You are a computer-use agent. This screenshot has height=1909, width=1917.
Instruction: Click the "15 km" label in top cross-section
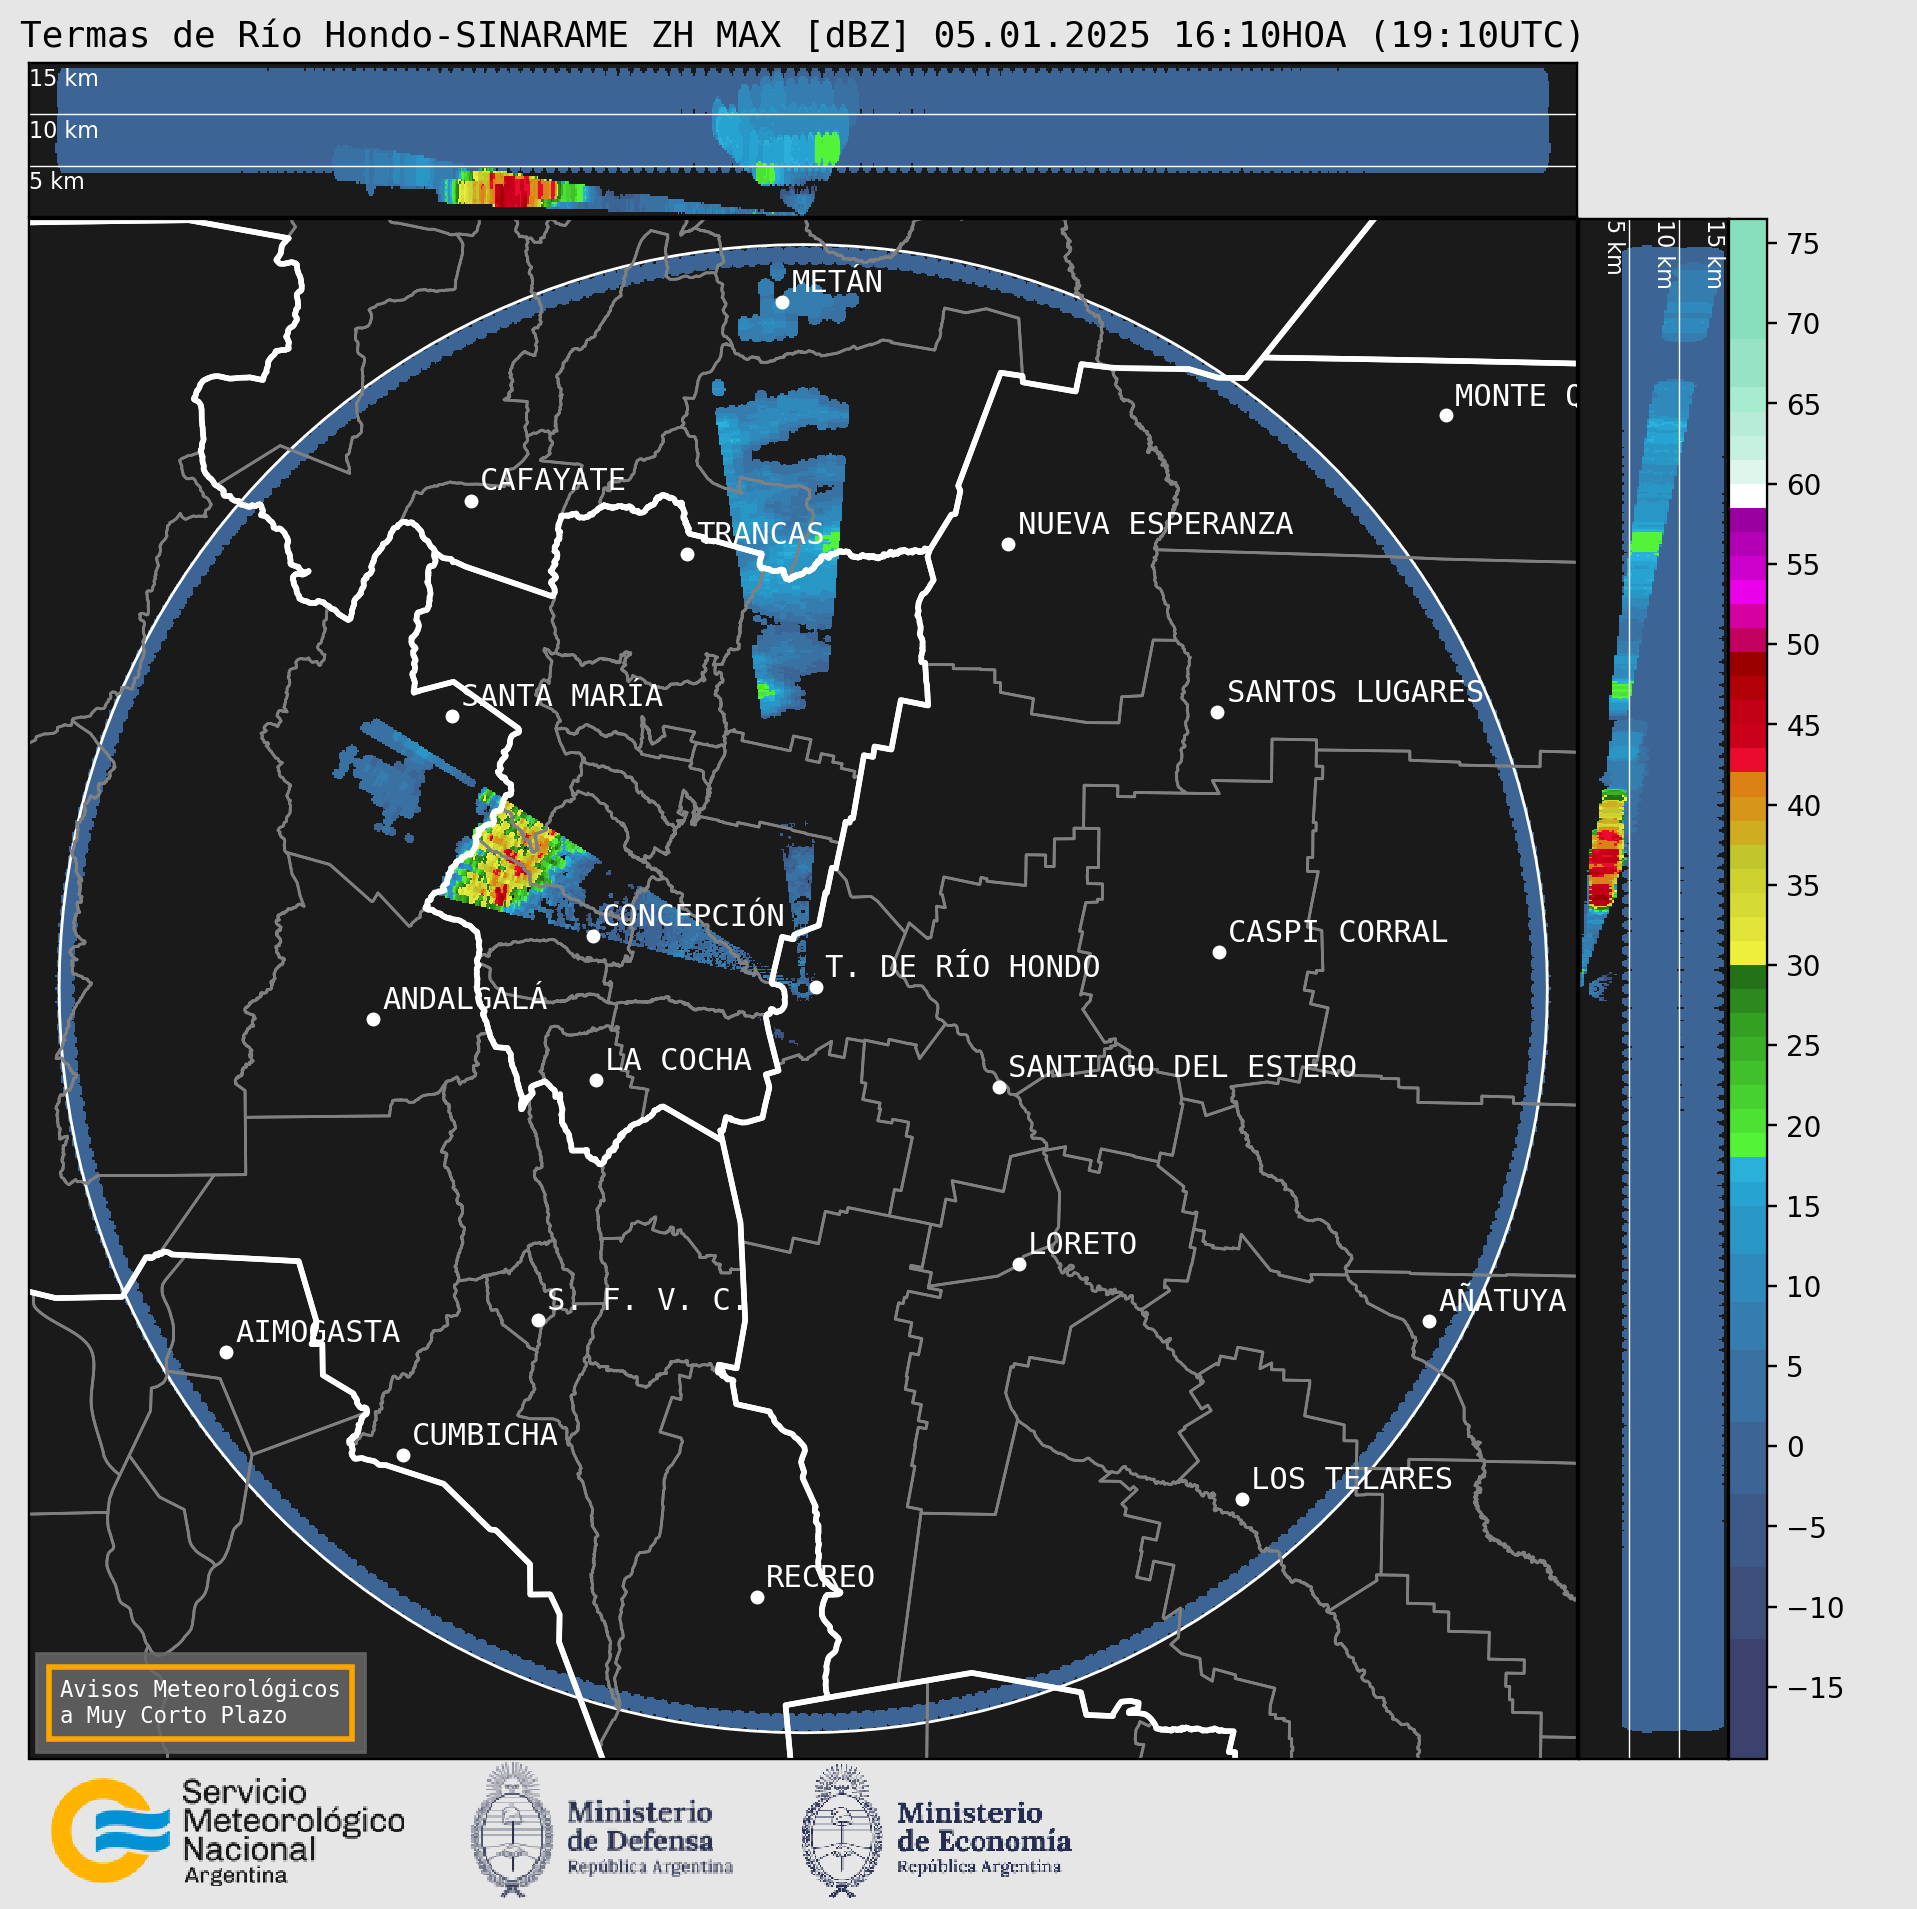point(63,78)
